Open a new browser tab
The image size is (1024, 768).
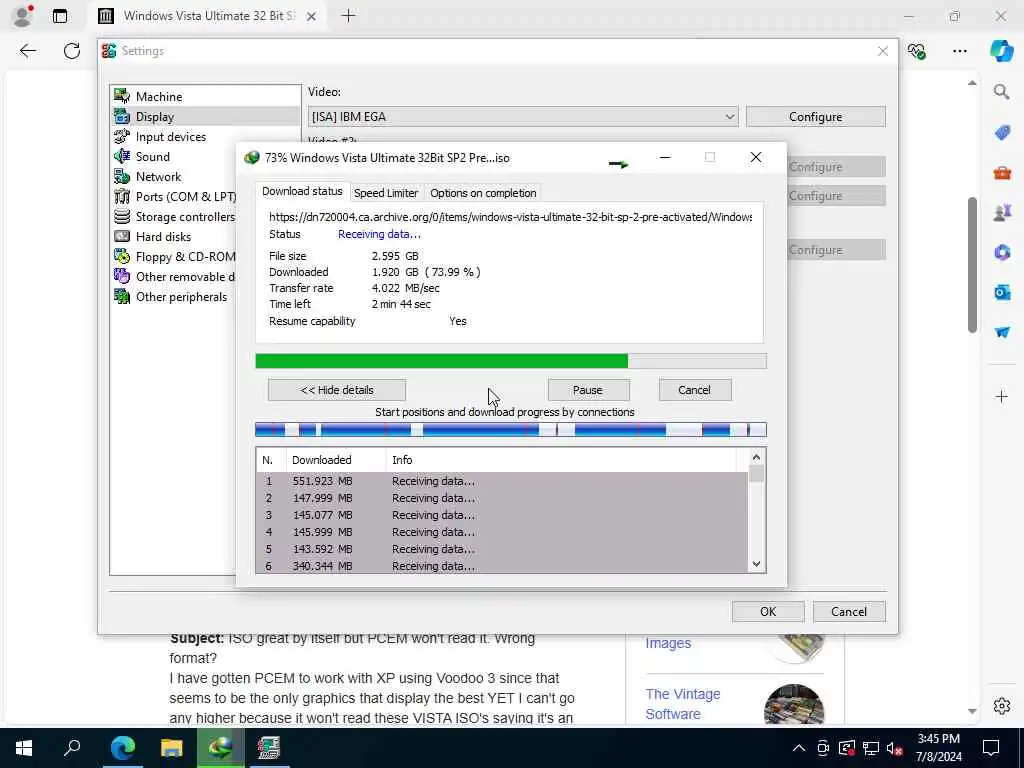click(349, 16)
